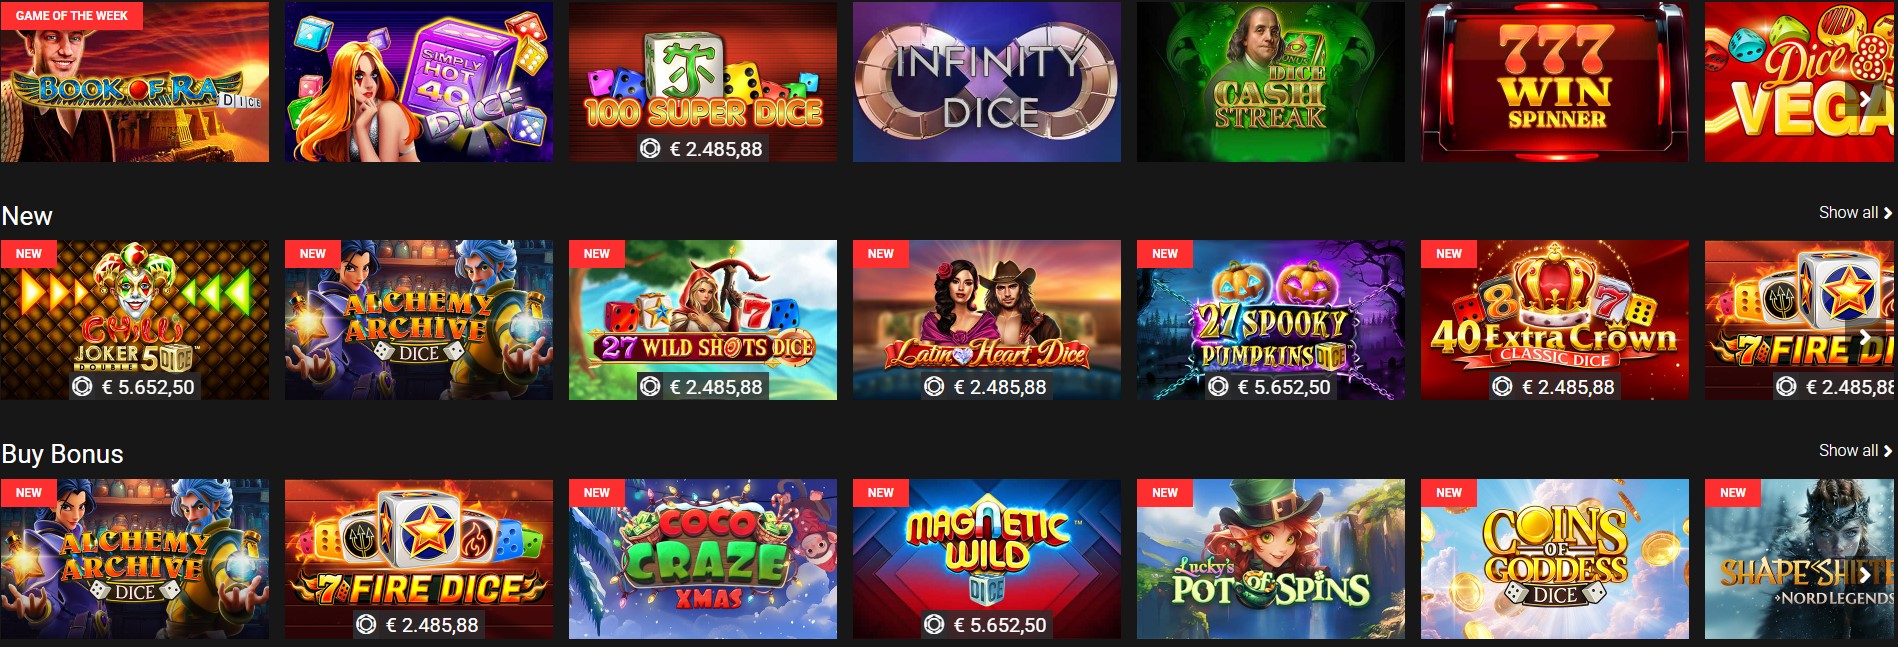1898x647 pixels.
Task: Click jackpot chip icon on Chilli Joker
Action: point(83,386)
